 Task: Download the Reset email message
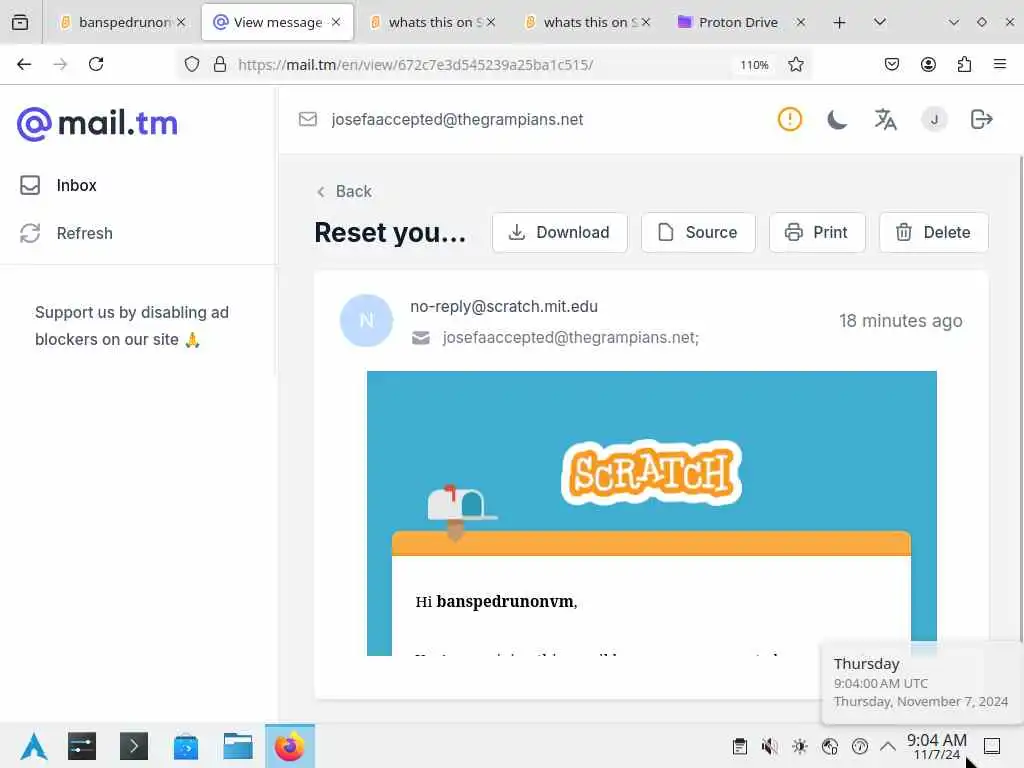click(560, 232)
